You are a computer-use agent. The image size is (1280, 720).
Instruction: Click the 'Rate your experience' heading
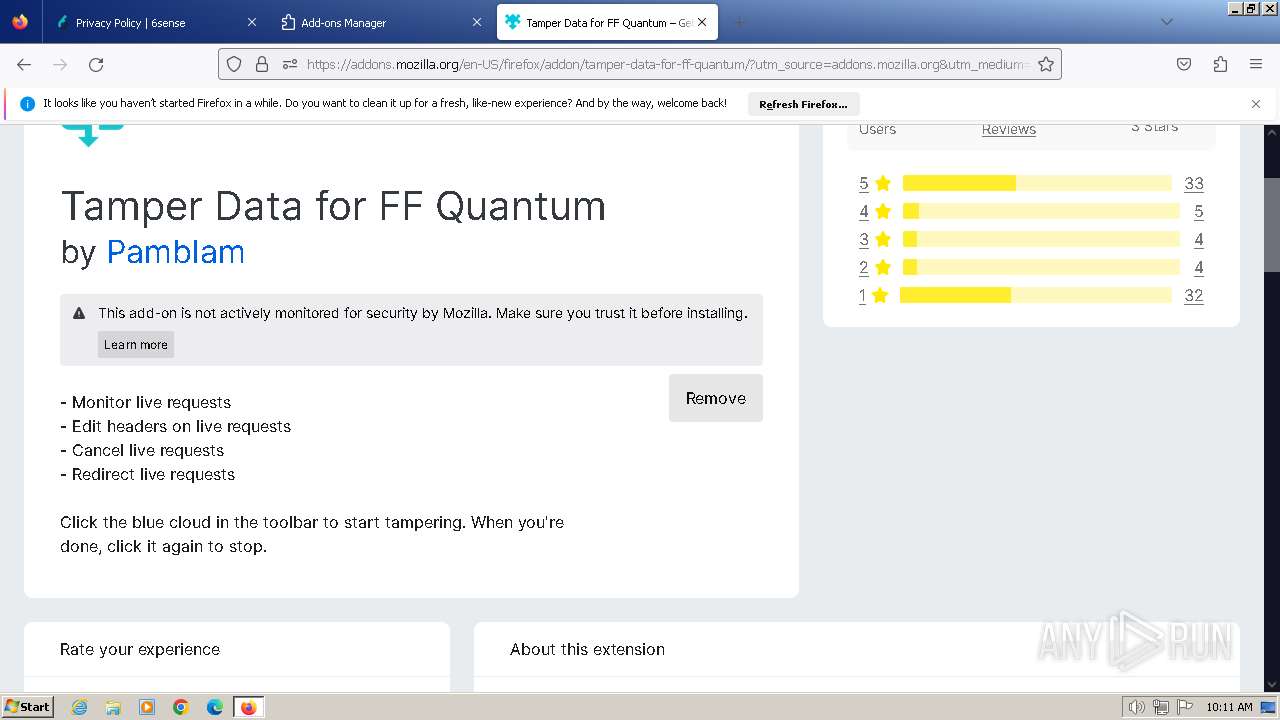[x=140, y=649]
